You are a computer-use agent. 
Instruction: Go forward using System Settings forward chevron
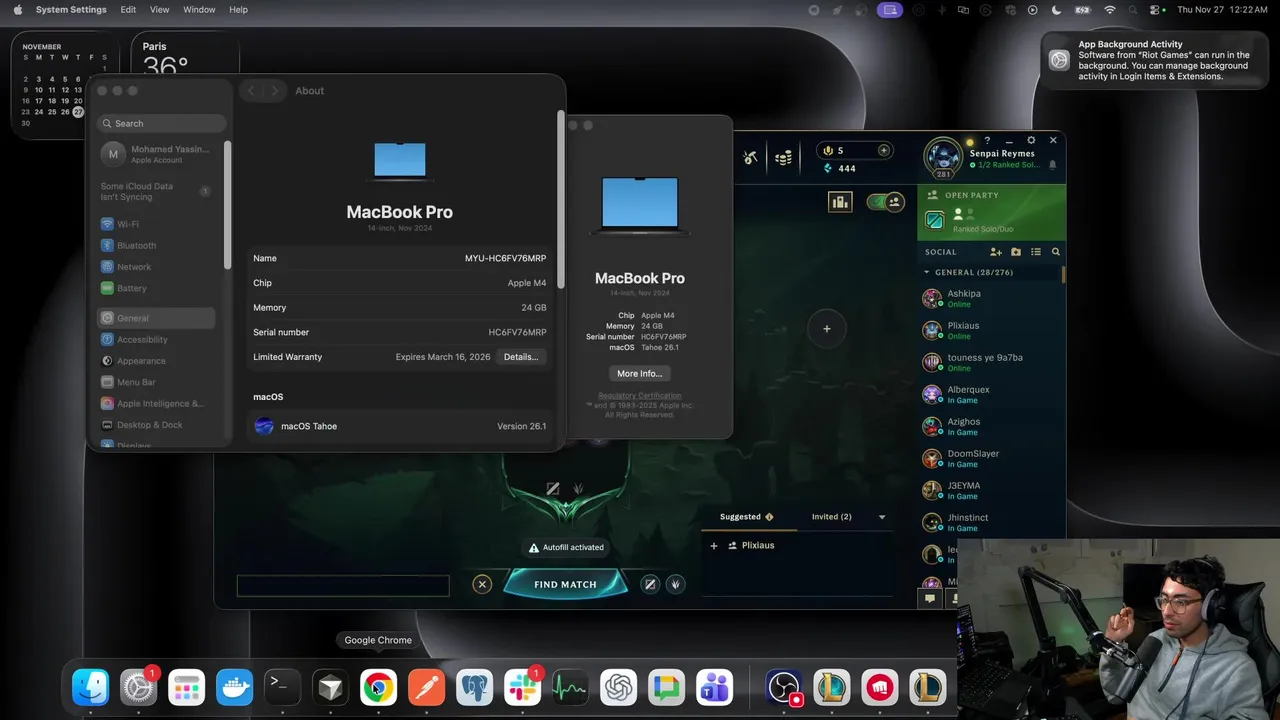tap(275, 90)
